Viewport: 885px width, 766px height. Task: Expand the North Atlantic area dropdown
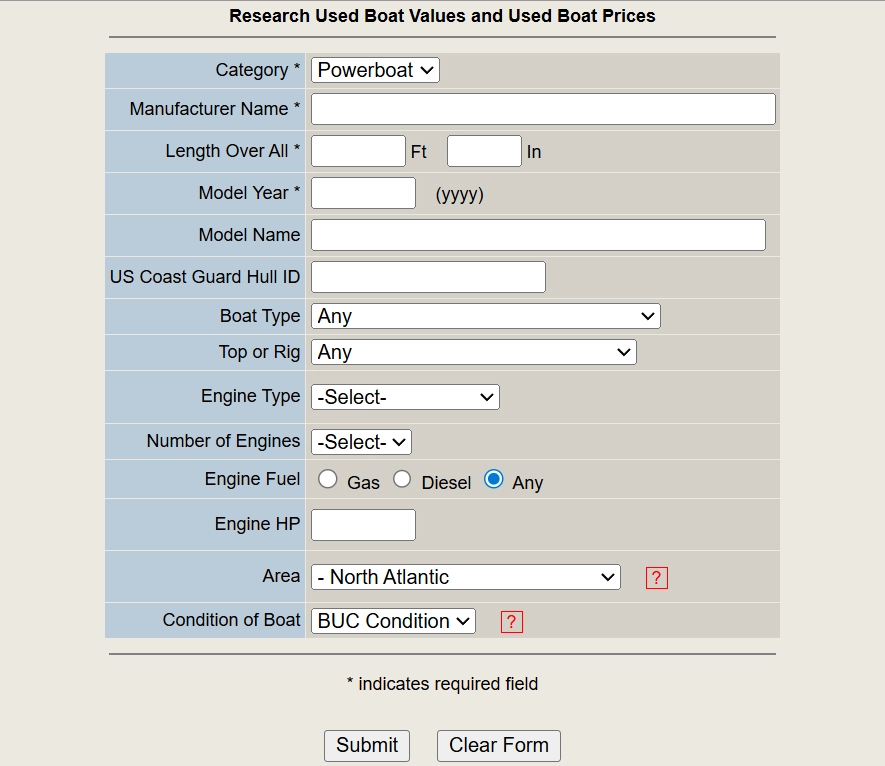[x=466, y=577]
